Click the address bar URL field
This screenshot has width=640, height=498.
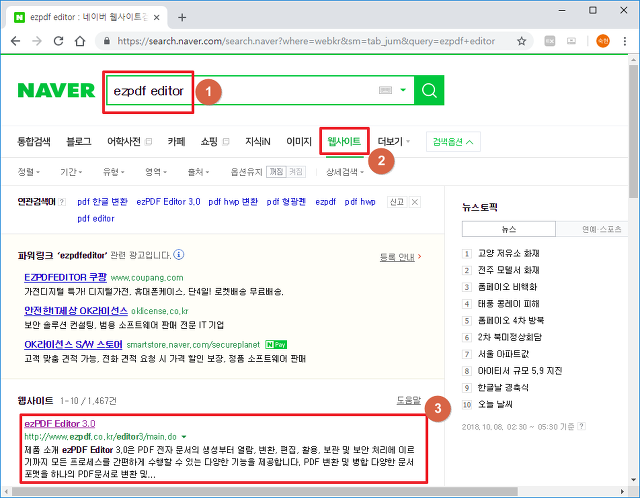[x=306, y=41]
